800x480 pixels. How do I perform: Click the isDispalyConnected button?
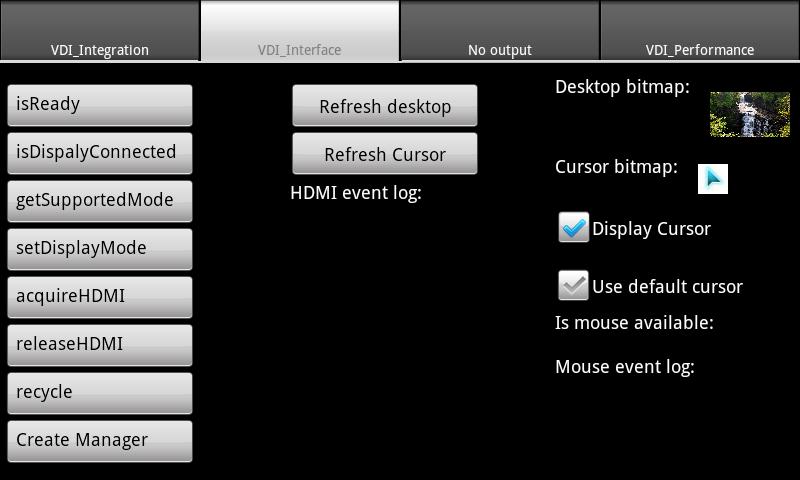point(100,153)
